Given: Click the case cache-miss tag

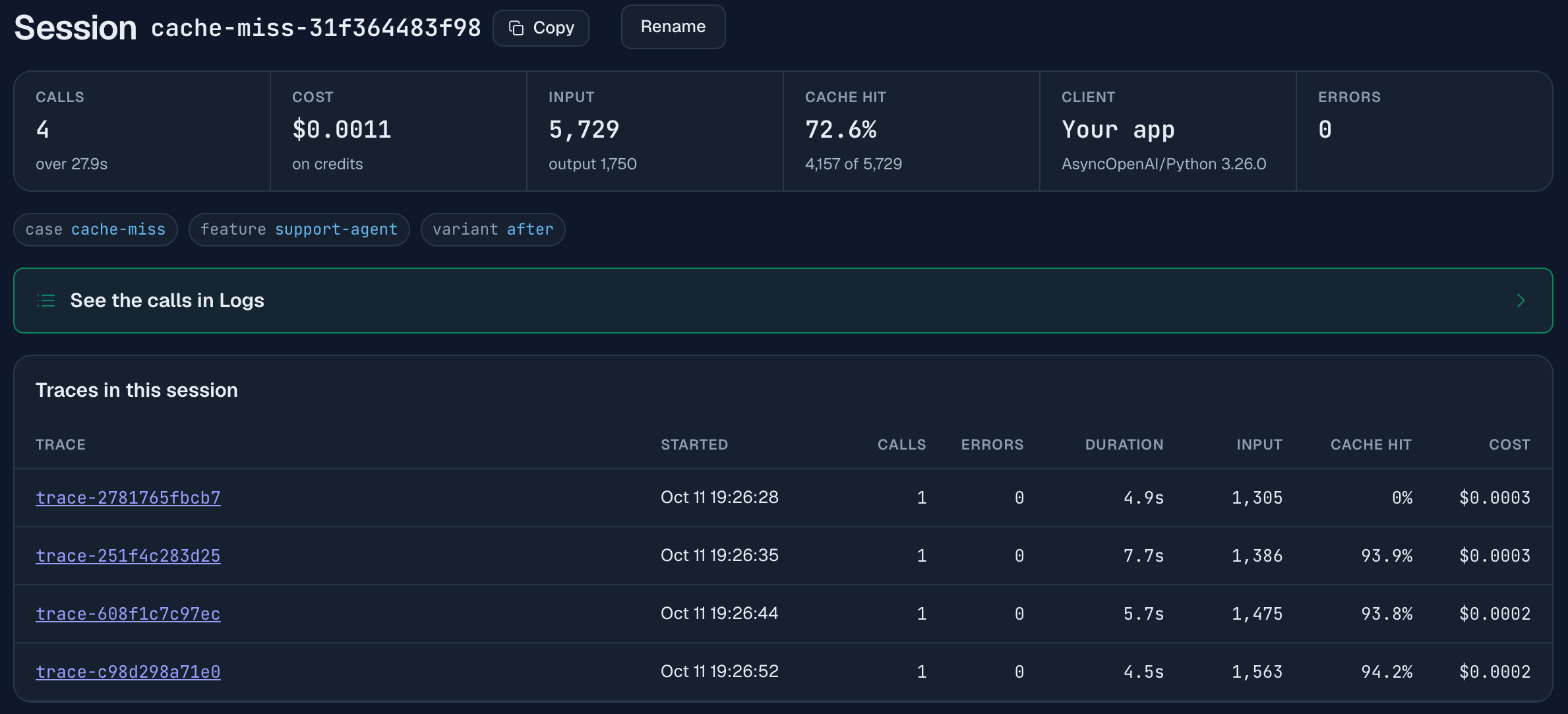Looking at the screenshot, I should point(96,230).
